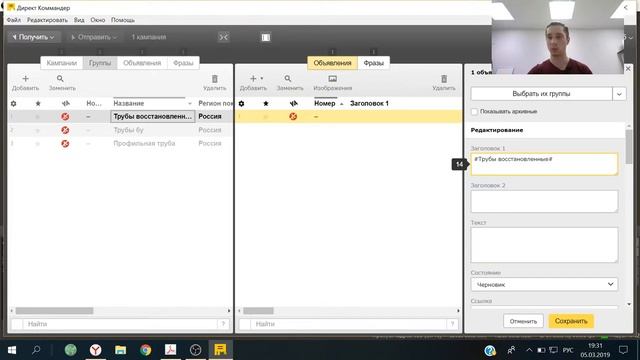
Task: Close the editing side panel
Action: [628, 69]
